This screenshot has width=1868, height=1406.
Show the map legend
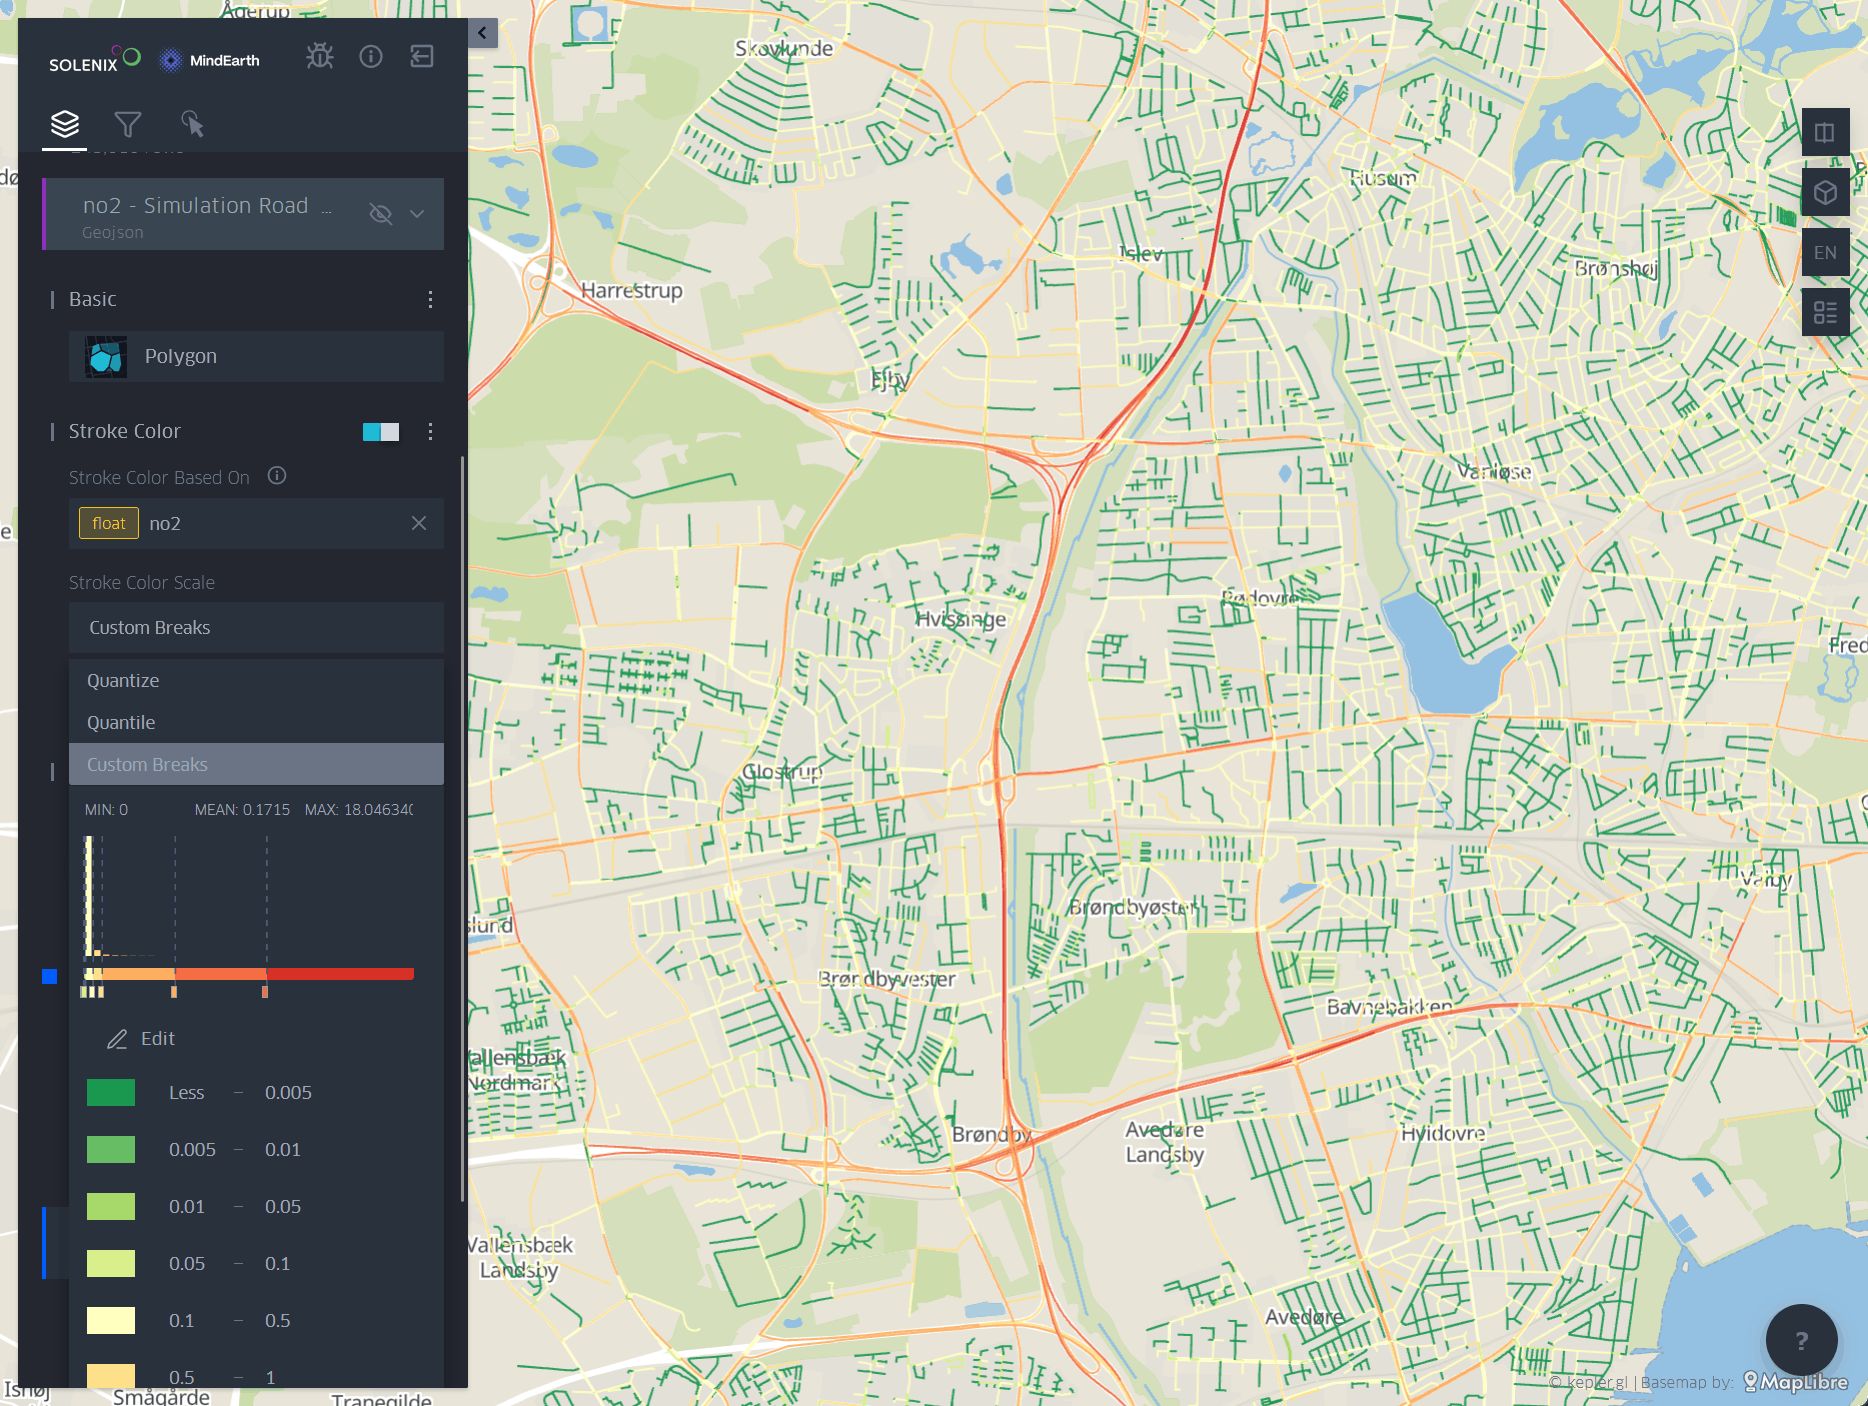(x=1825, y=313)
